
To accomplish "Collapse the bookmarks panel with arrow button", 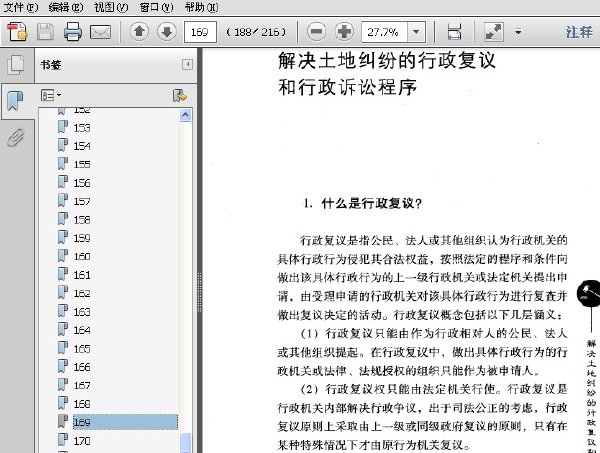I will (x=187, y=64).
